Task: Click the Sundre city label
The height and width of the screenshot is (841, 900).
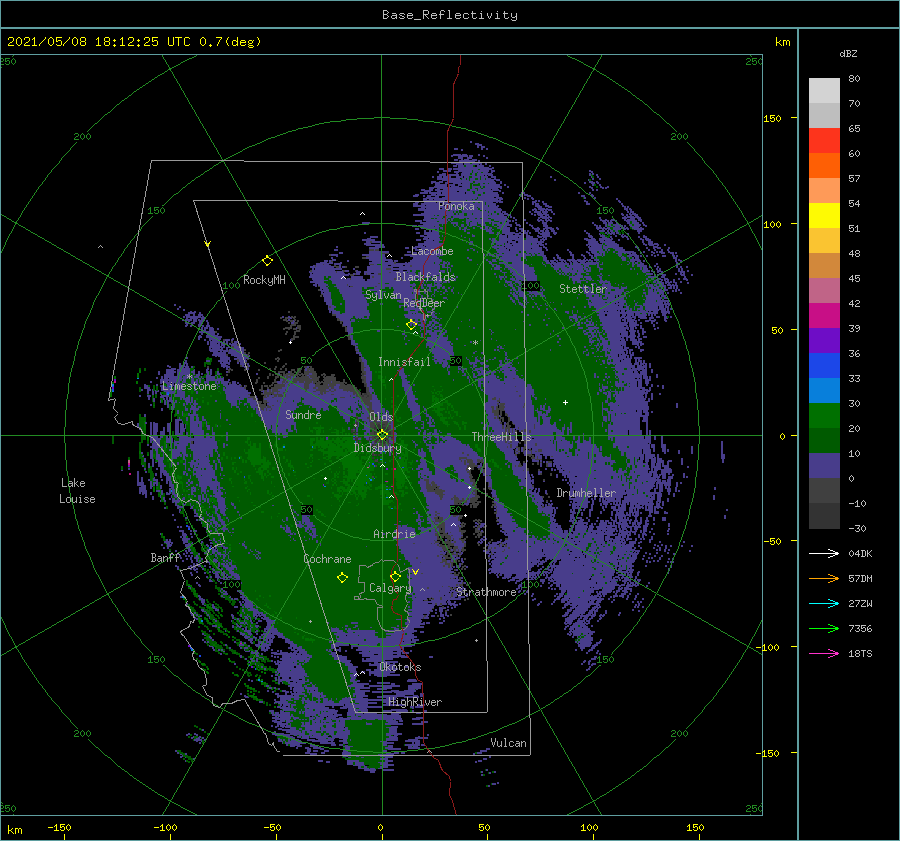Action: pyautogui.click(x=303, y=414)
